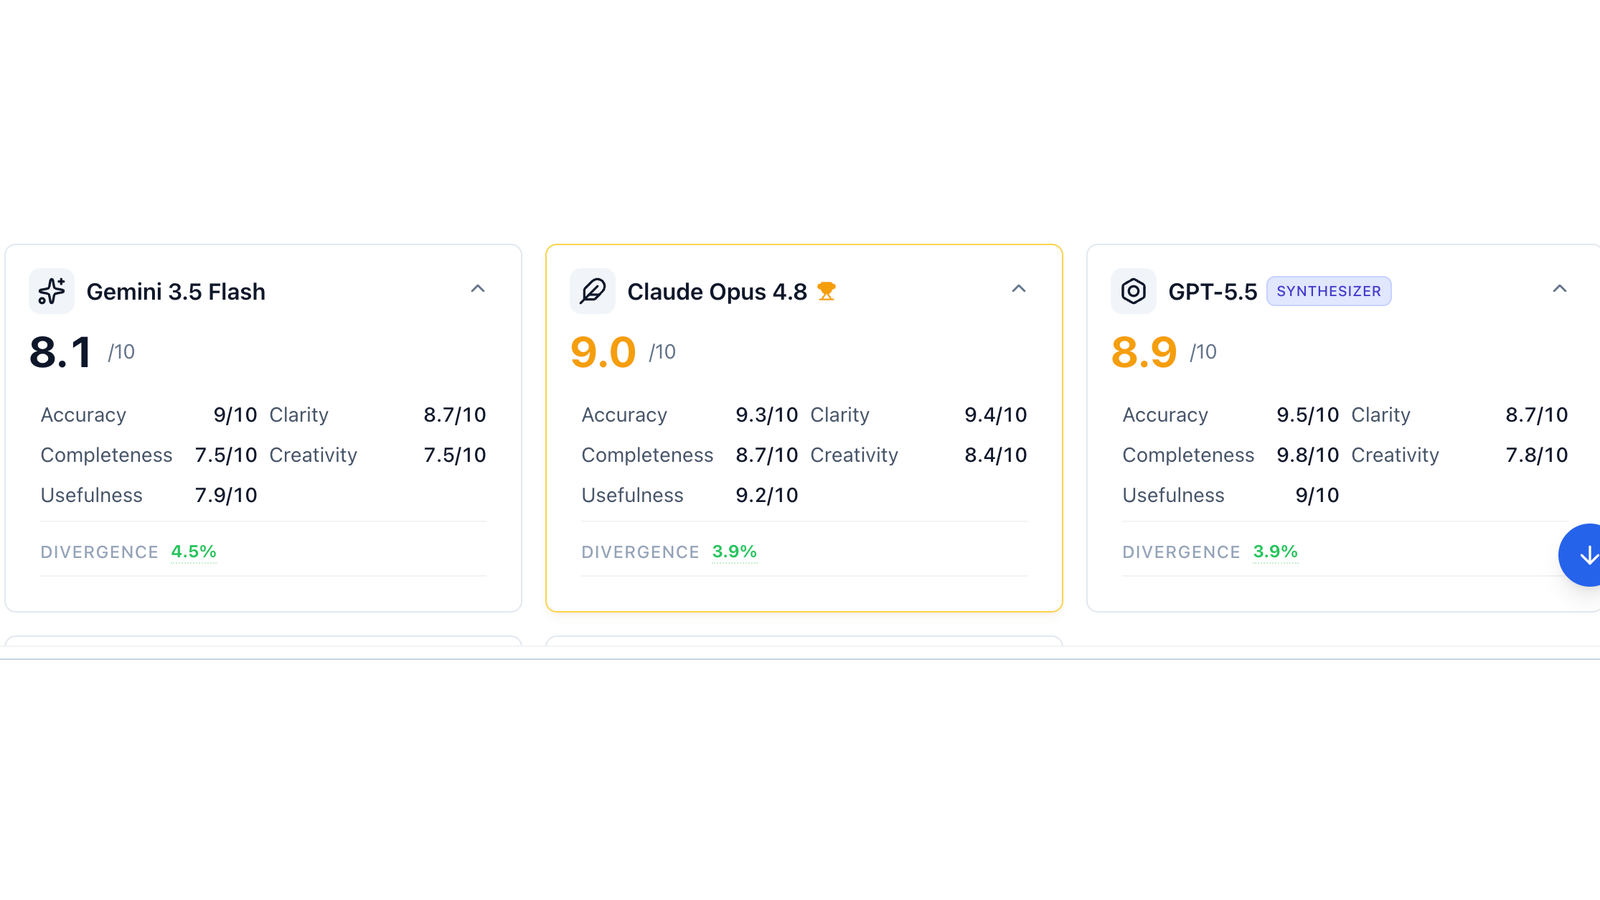Click the 3.9% divergence value for GPT-5.5
Viewport: 1600px width, 900px height.
pyautogui.click(x=1276, y=552)
